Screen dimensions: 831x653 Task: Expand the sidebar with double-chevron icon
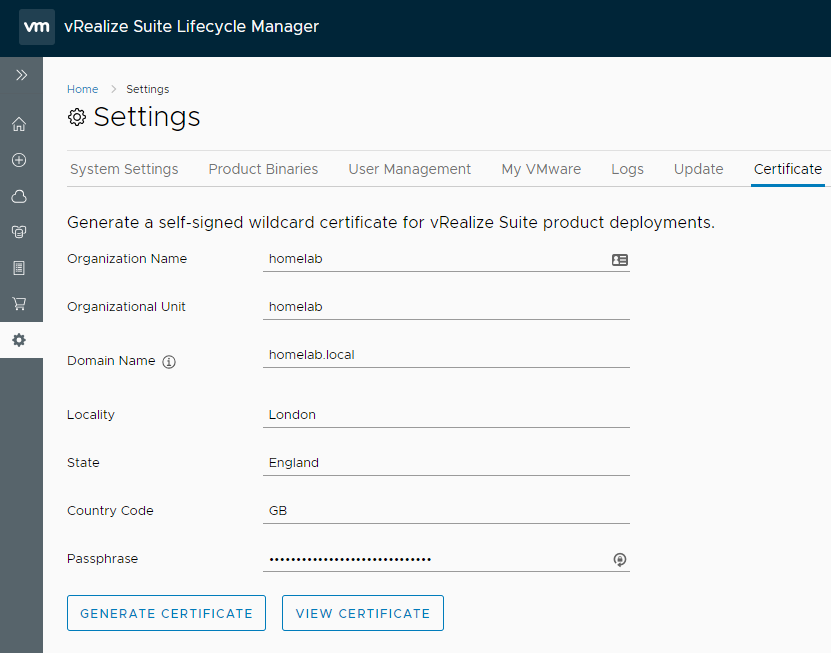point(21,75)
